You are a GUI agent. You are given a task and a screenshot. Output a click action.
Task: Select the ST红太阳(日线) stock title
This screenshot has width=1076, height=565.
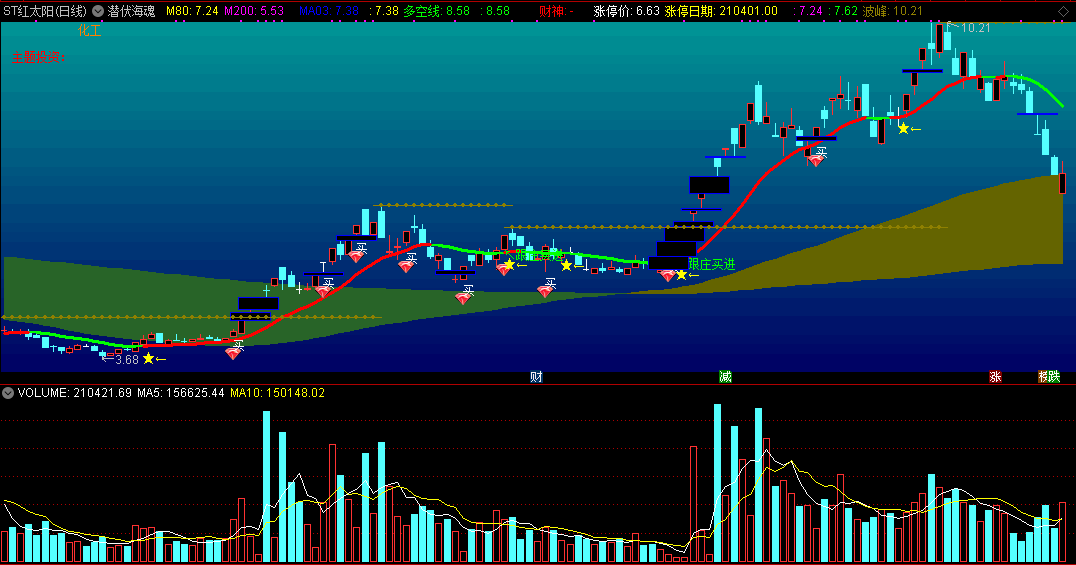pos(45,11)
